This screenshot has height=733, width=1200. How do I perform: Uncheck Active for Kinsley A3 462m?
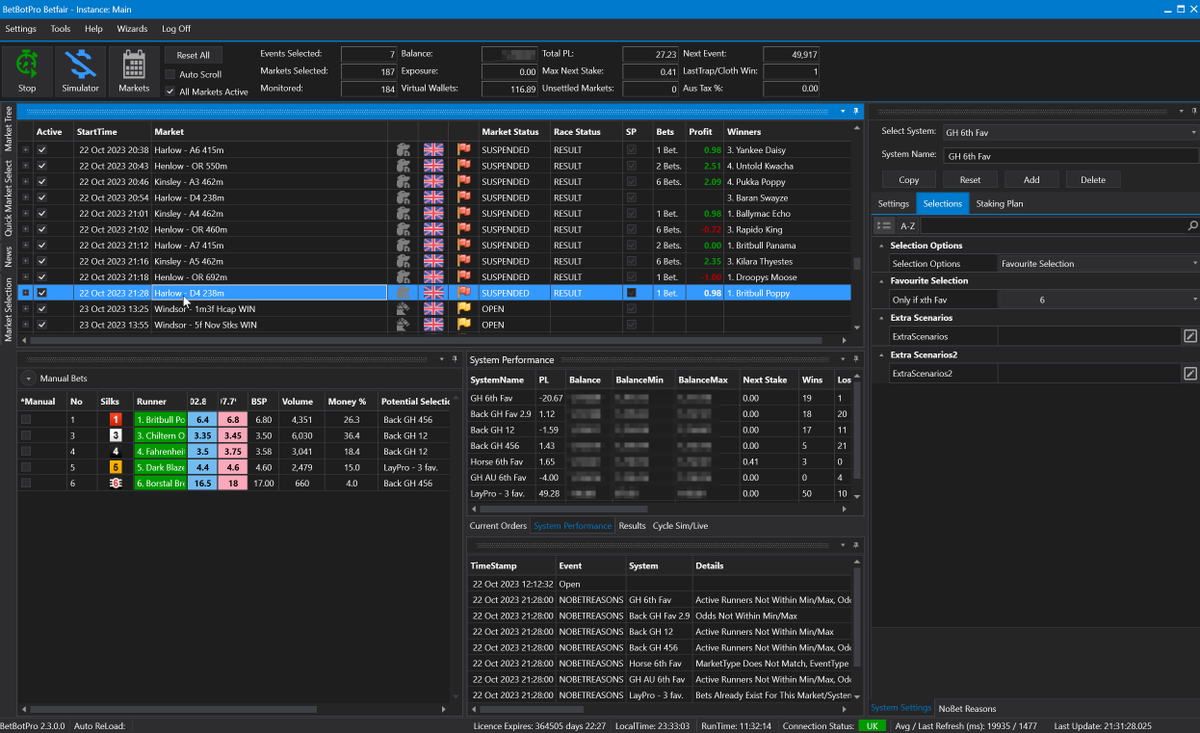42,182
